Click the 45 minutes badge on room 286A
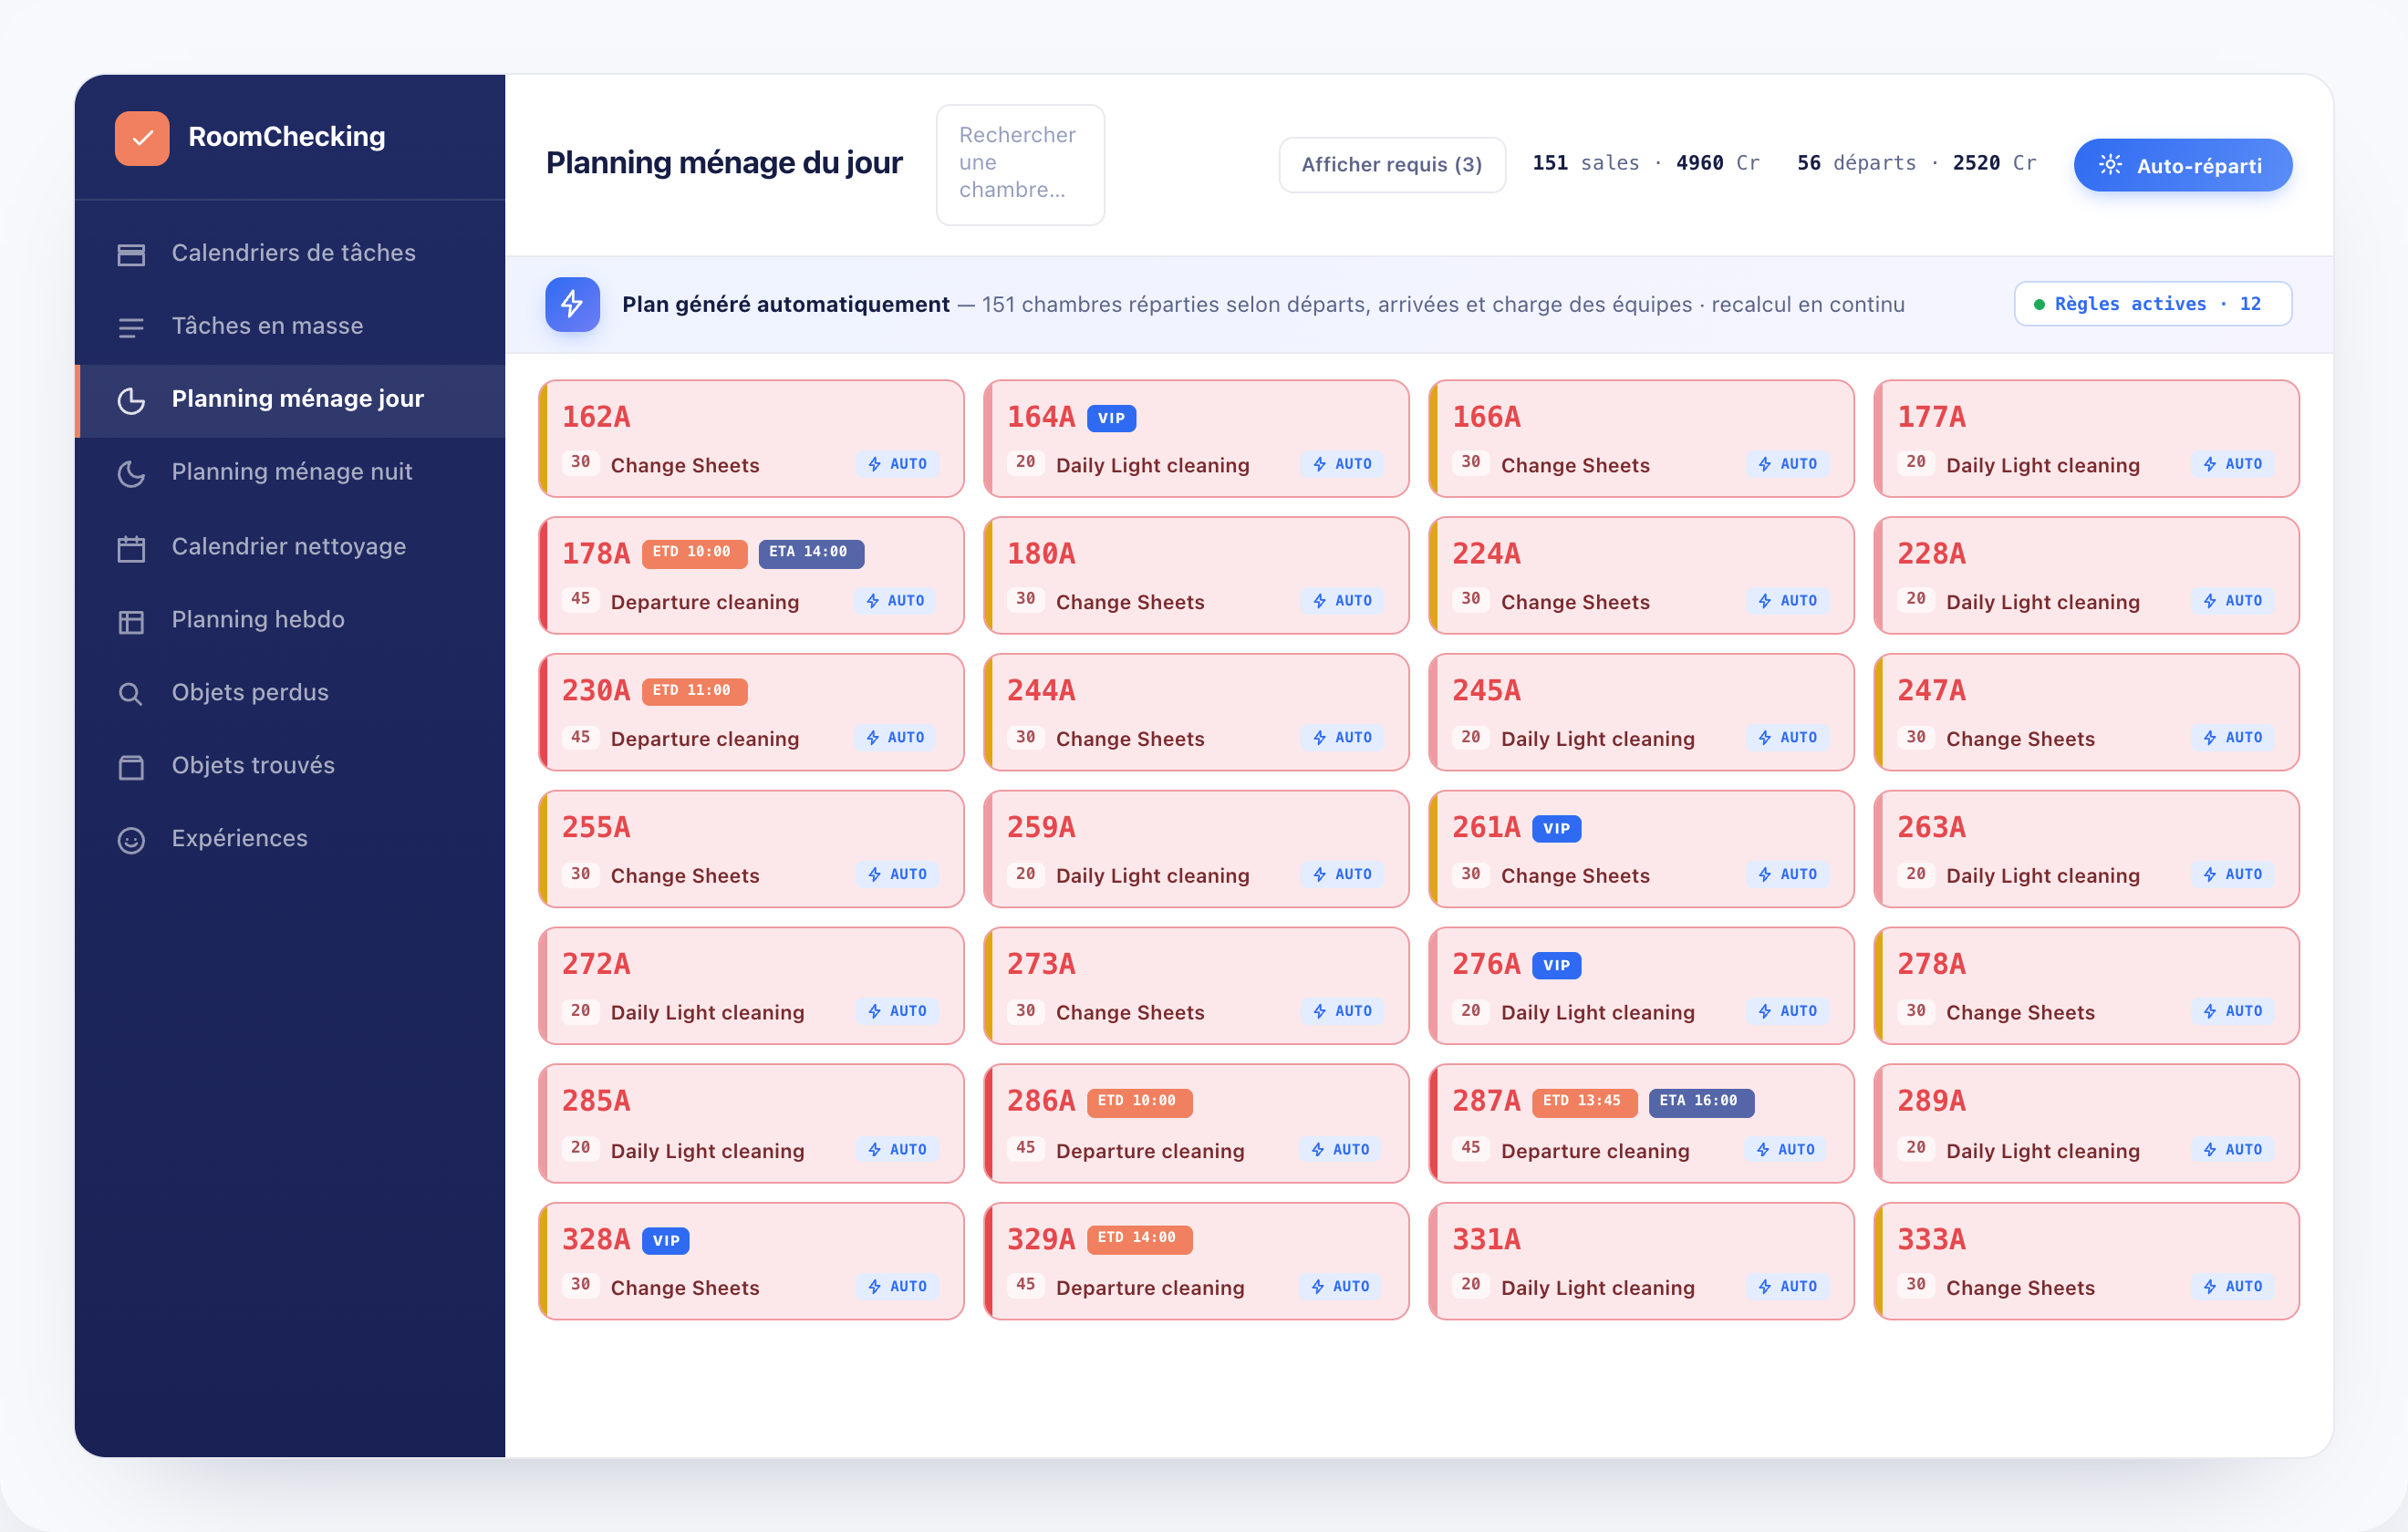Image resolution: width=2408 pixels, height=1532 pixels. point(1026,1148)
